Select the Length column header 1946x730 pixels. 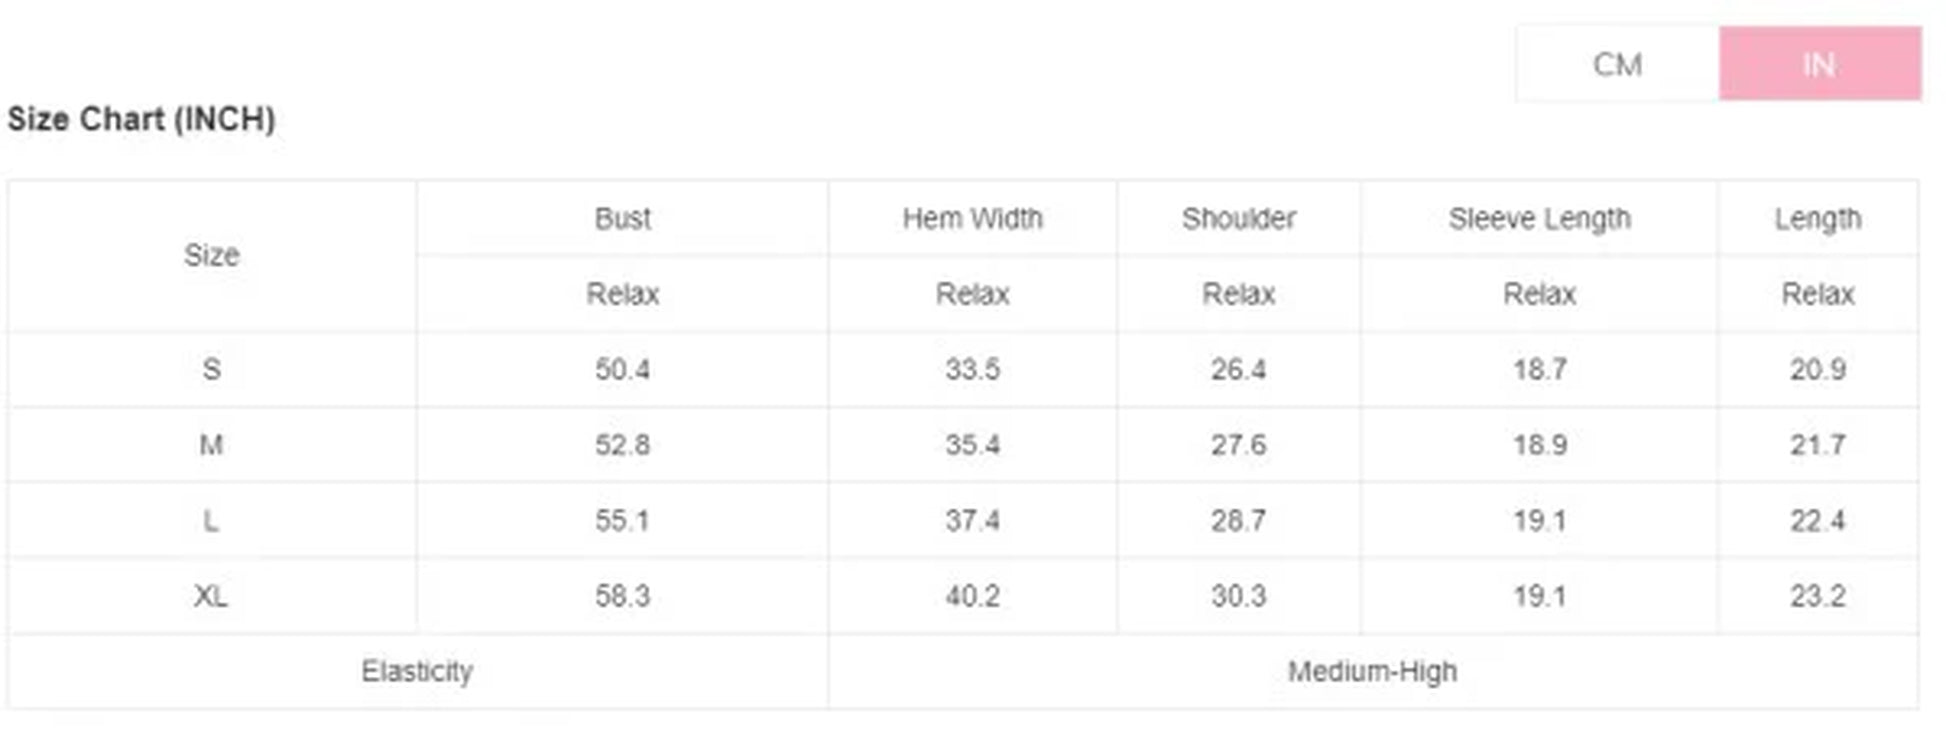(1817, 218)
